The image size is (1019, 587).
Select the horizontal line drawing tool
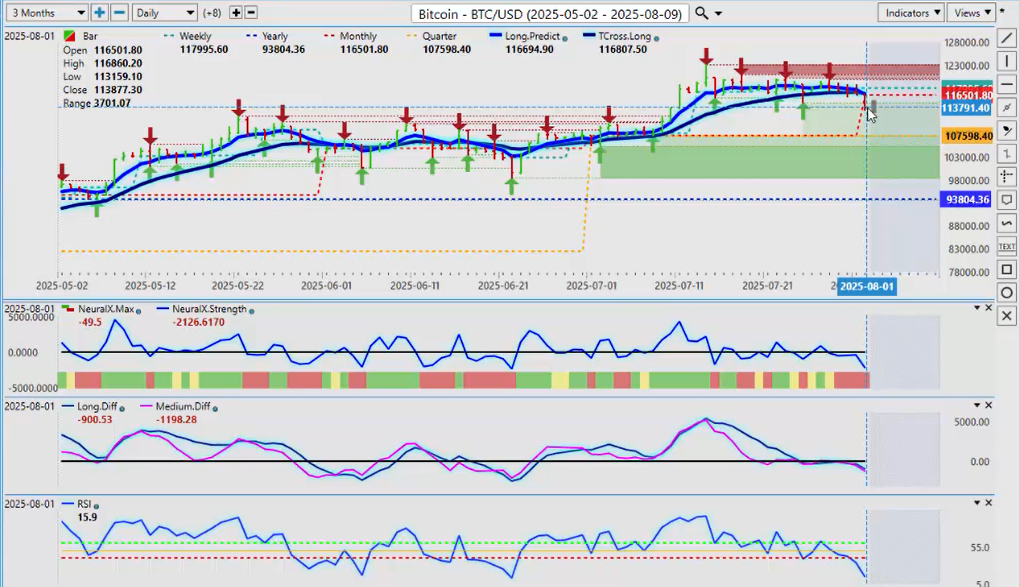[1006, 85]
